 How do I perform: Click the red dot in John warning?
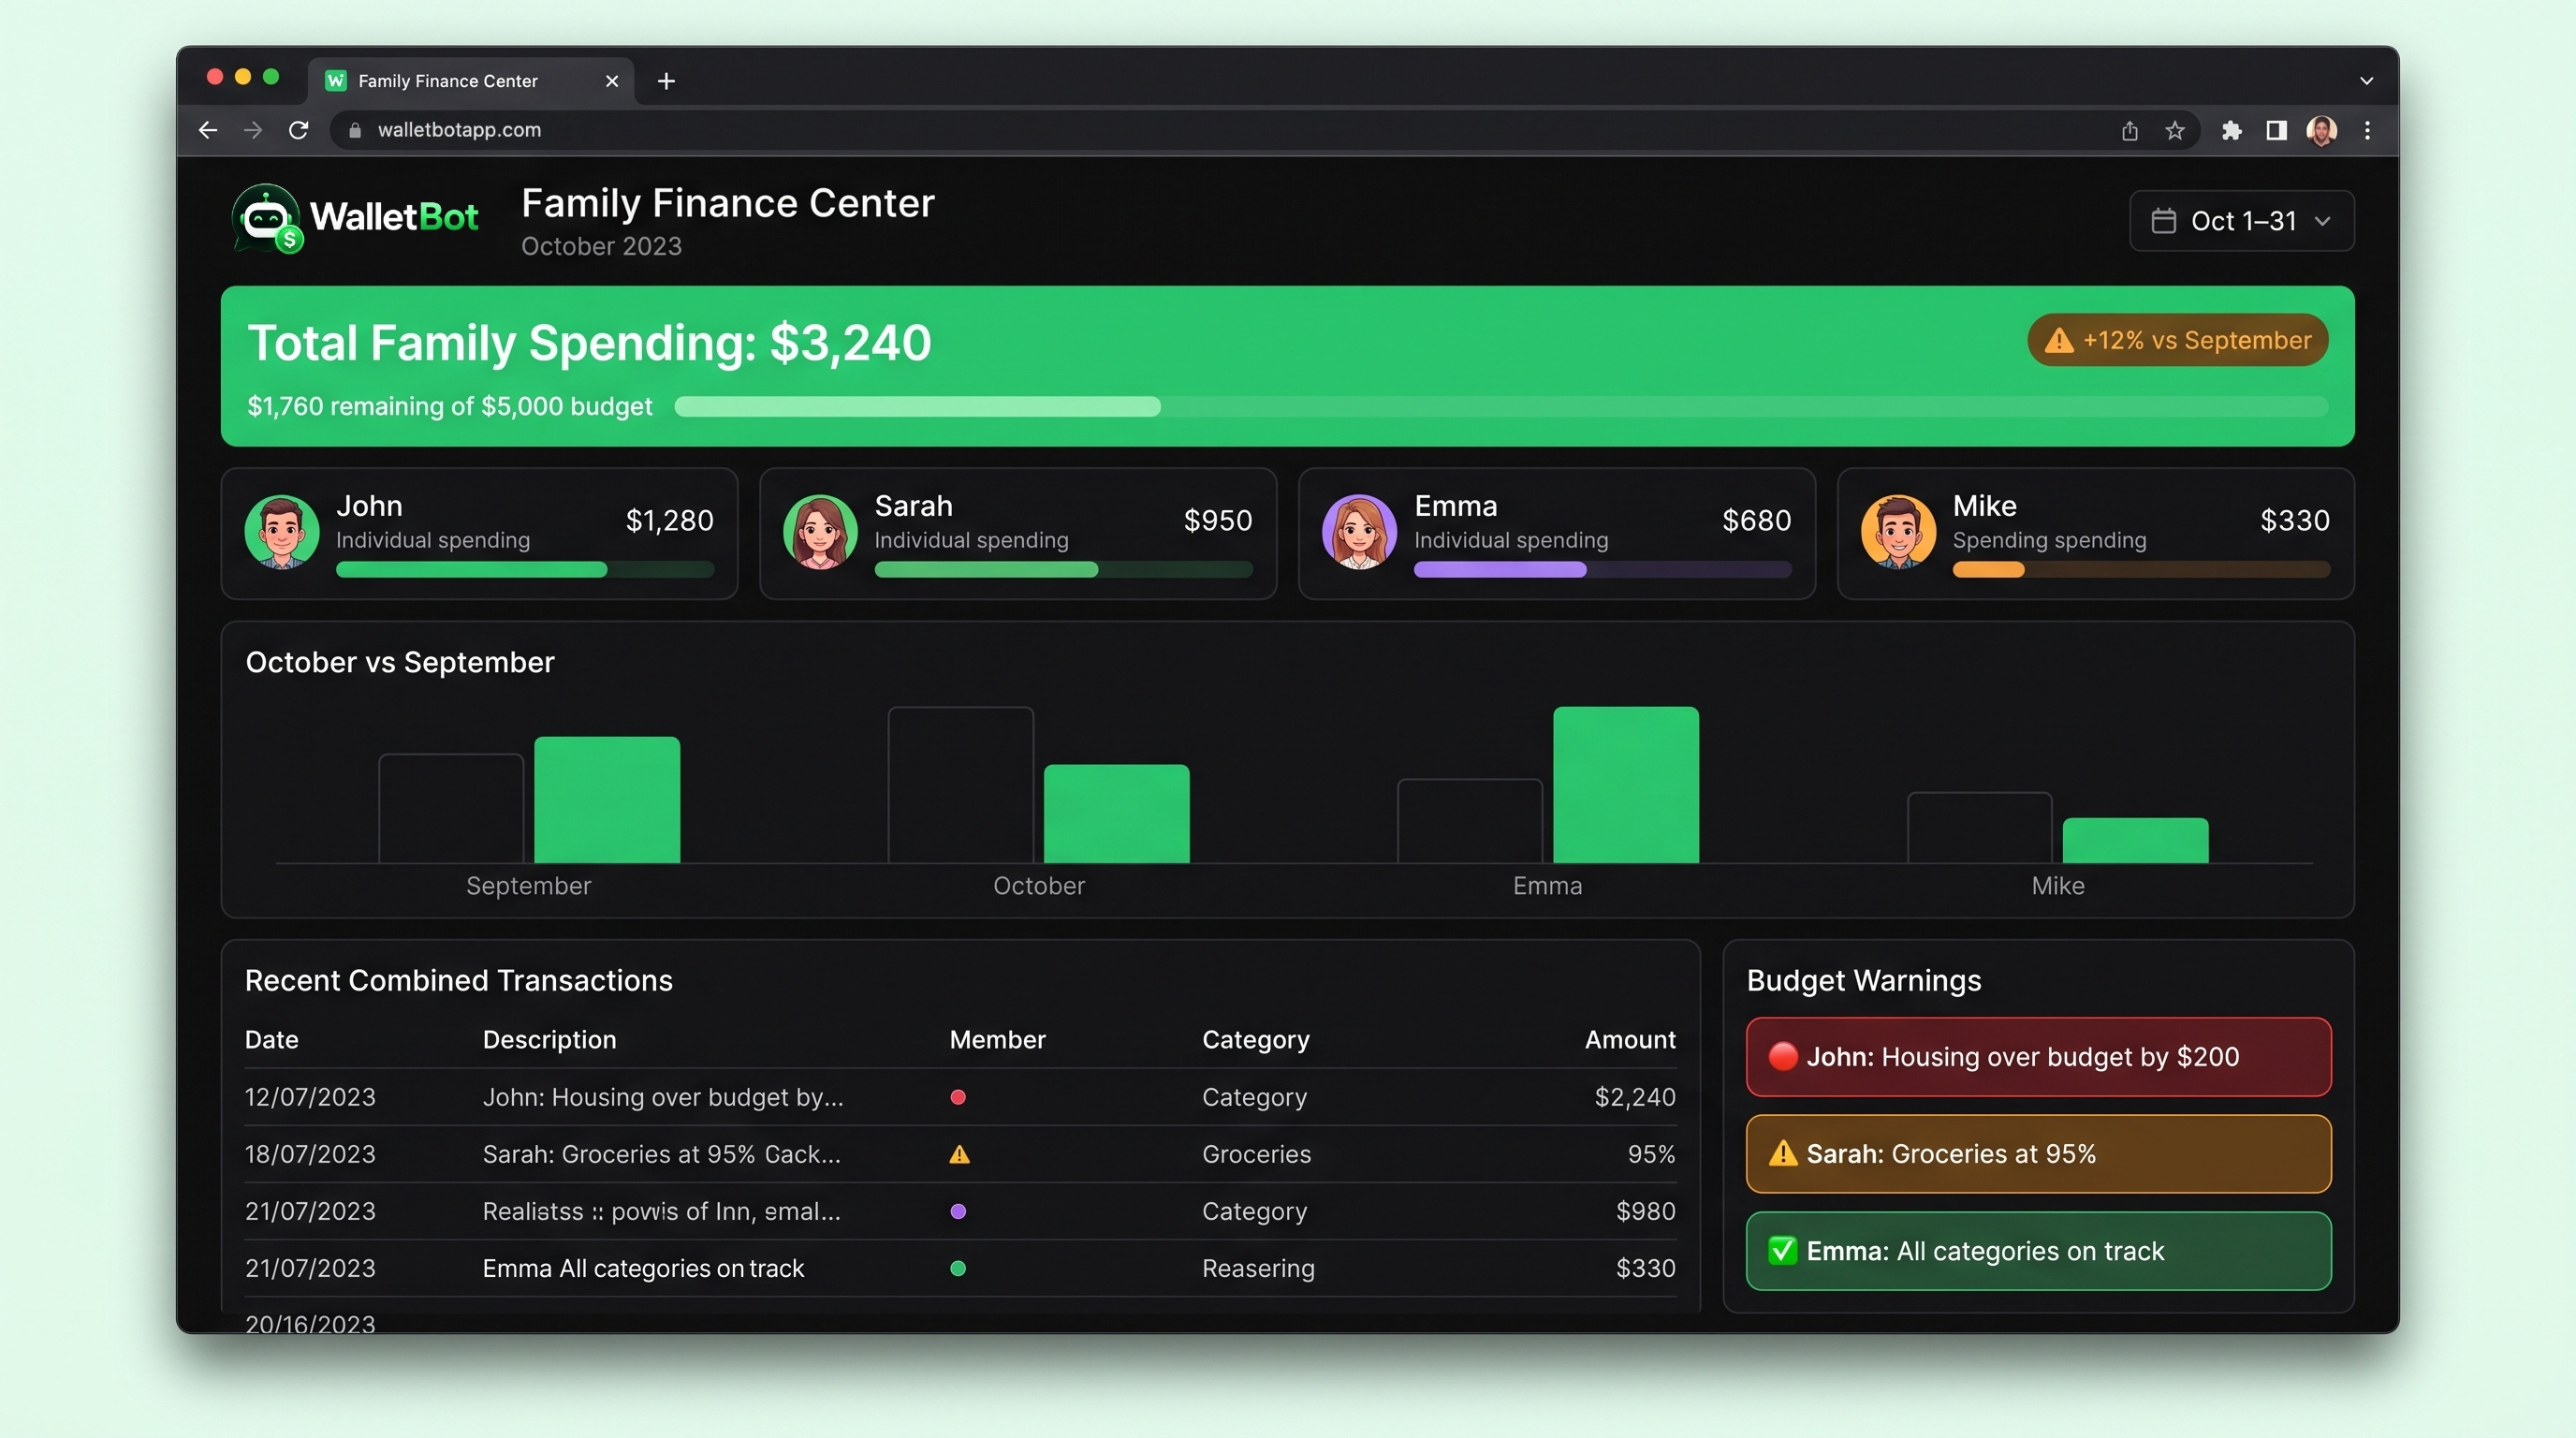click(1782, 1056)
